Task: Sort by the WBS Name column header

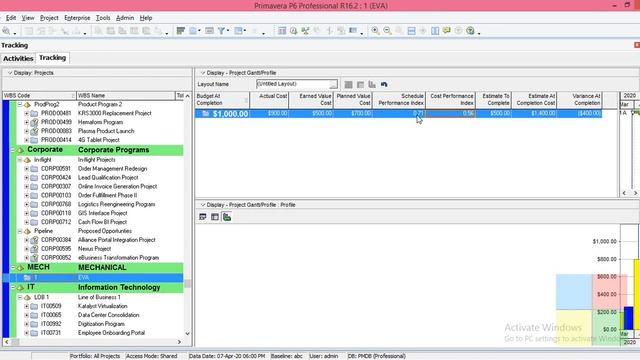Action: point(126,96)
